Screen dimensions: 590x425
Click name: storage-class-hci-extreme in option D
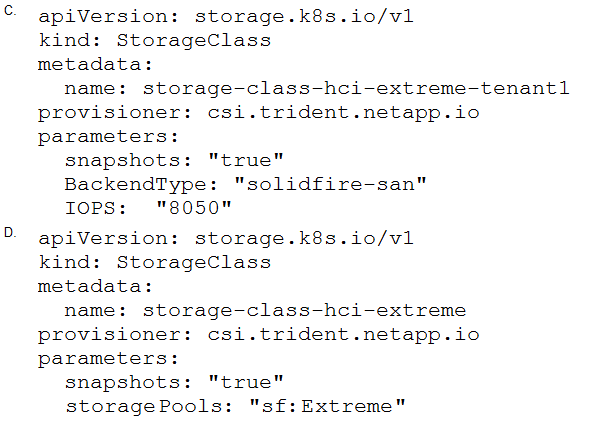[265, 311]
